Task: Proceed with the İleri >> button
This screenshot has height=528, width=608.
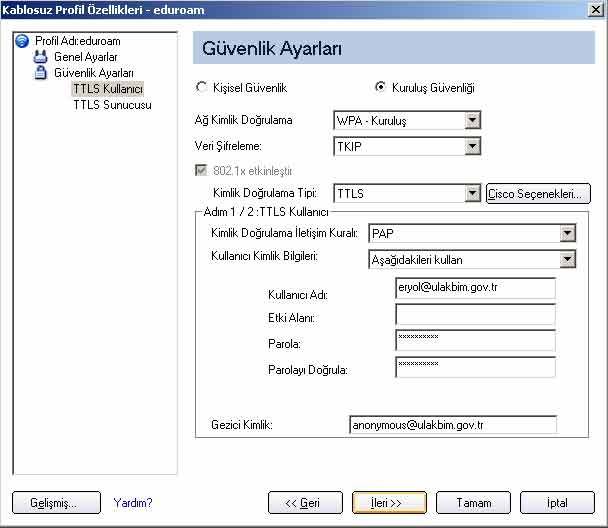Action: 389,502
